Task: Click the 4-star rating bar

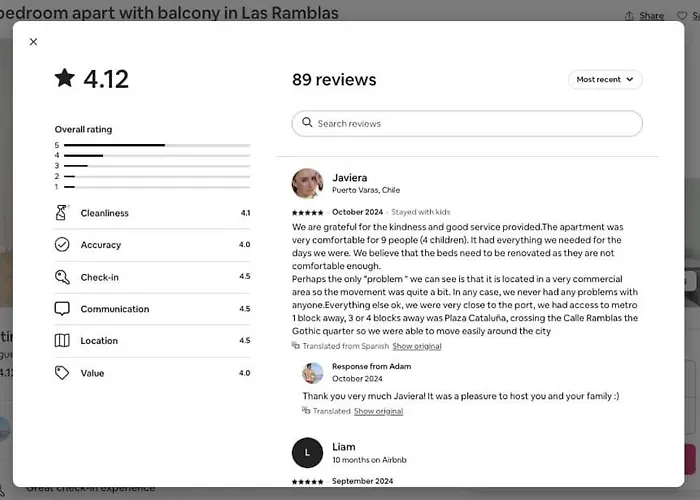Action: point(157,155)
